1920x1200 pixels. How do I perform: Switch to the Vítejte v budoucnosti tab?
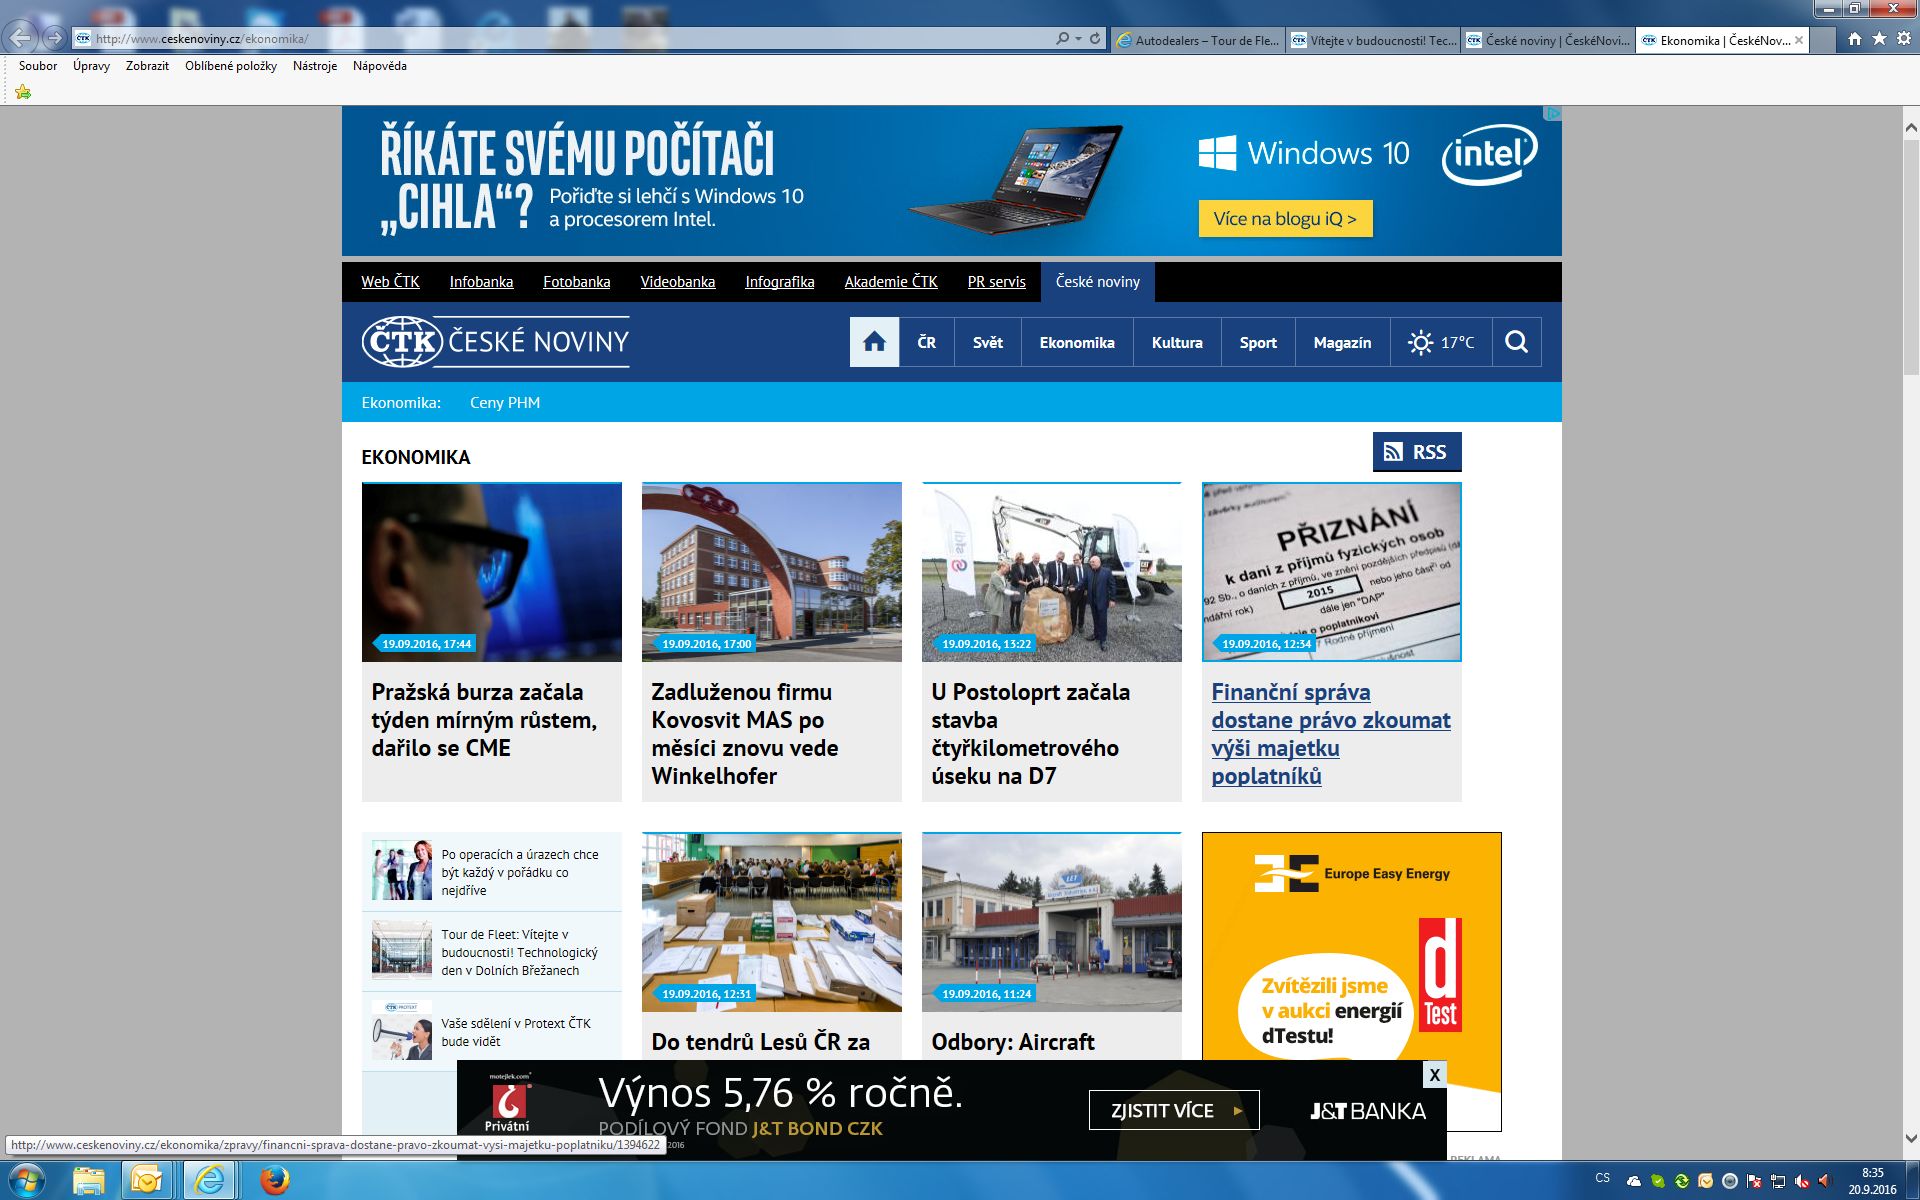(1373, 40)
